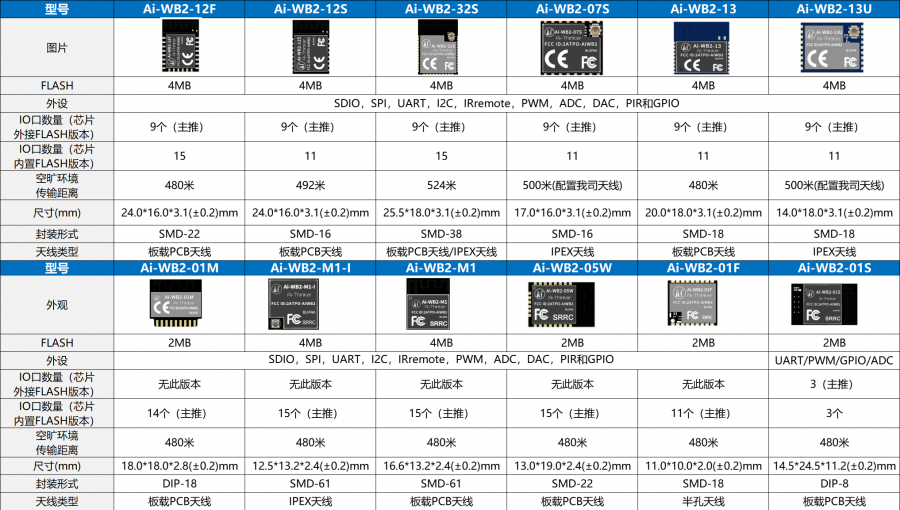Select the DIP-8 package cell
Image resolution: width=900 pixels, height=510 pixels.
click(x=834, y=484)
